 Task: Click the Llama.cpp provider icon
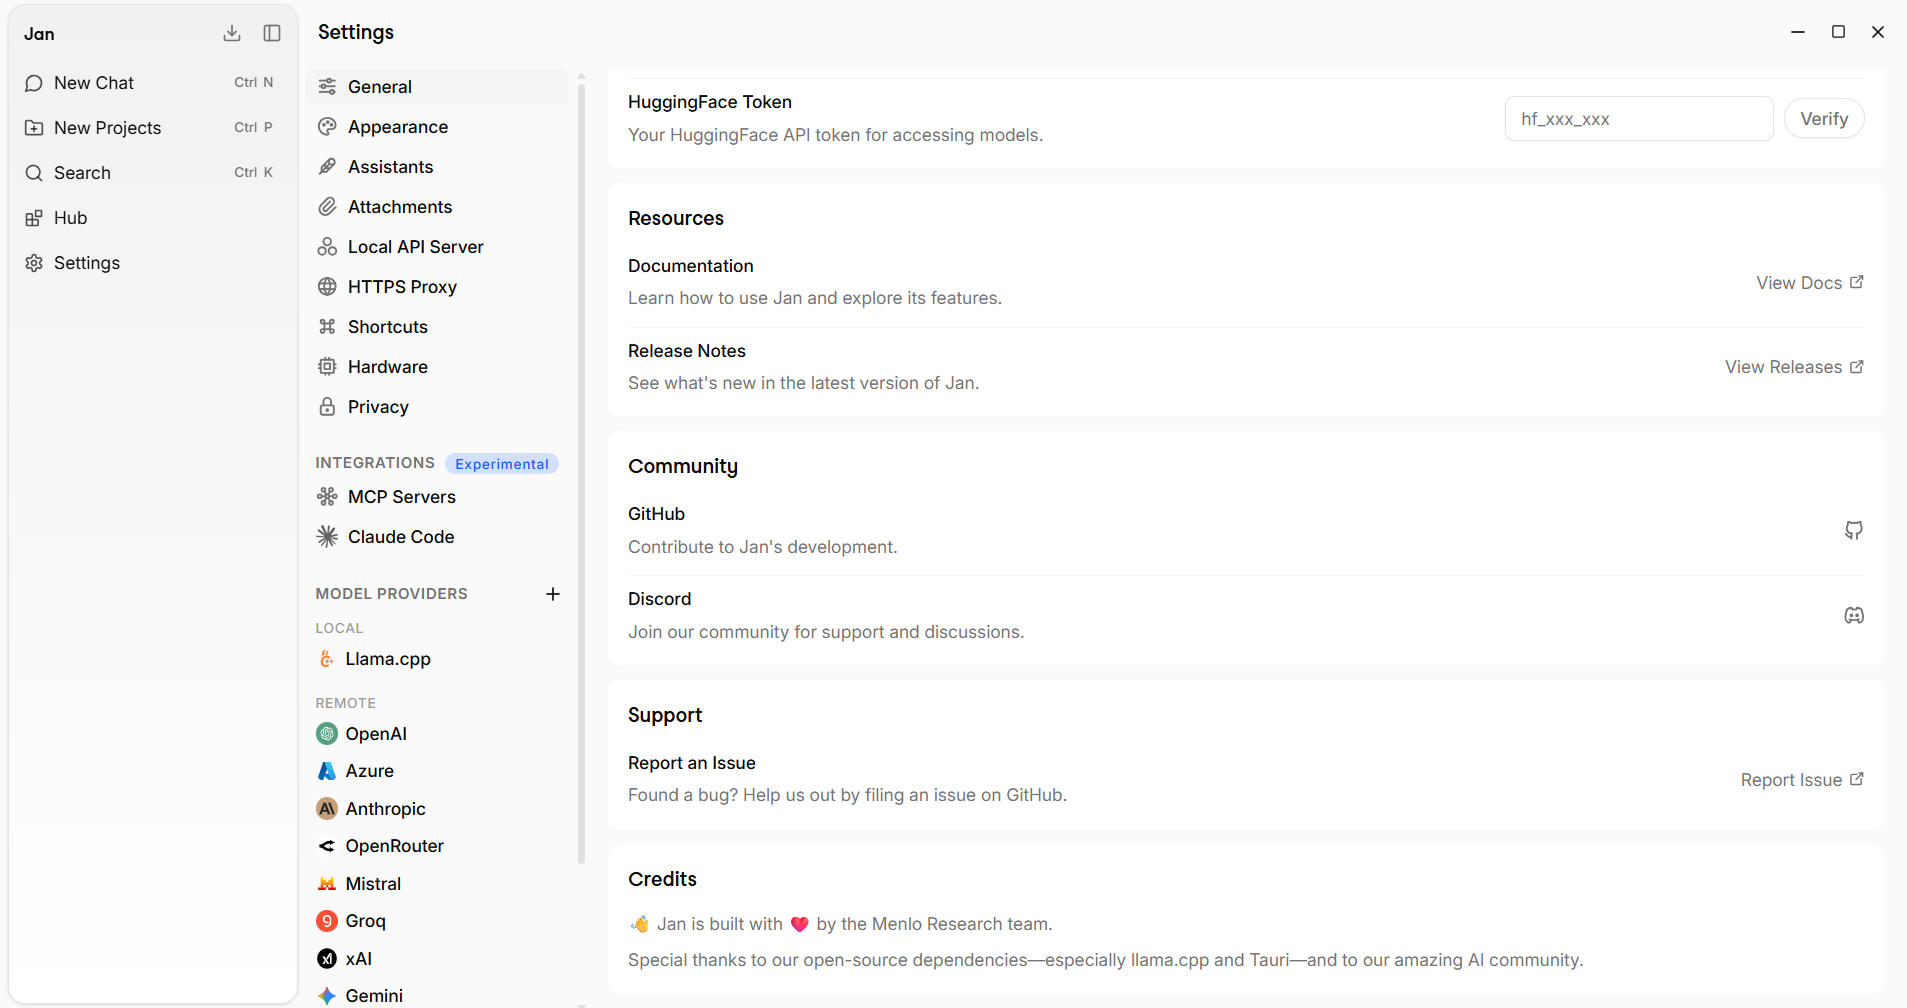tap(327, 659)
